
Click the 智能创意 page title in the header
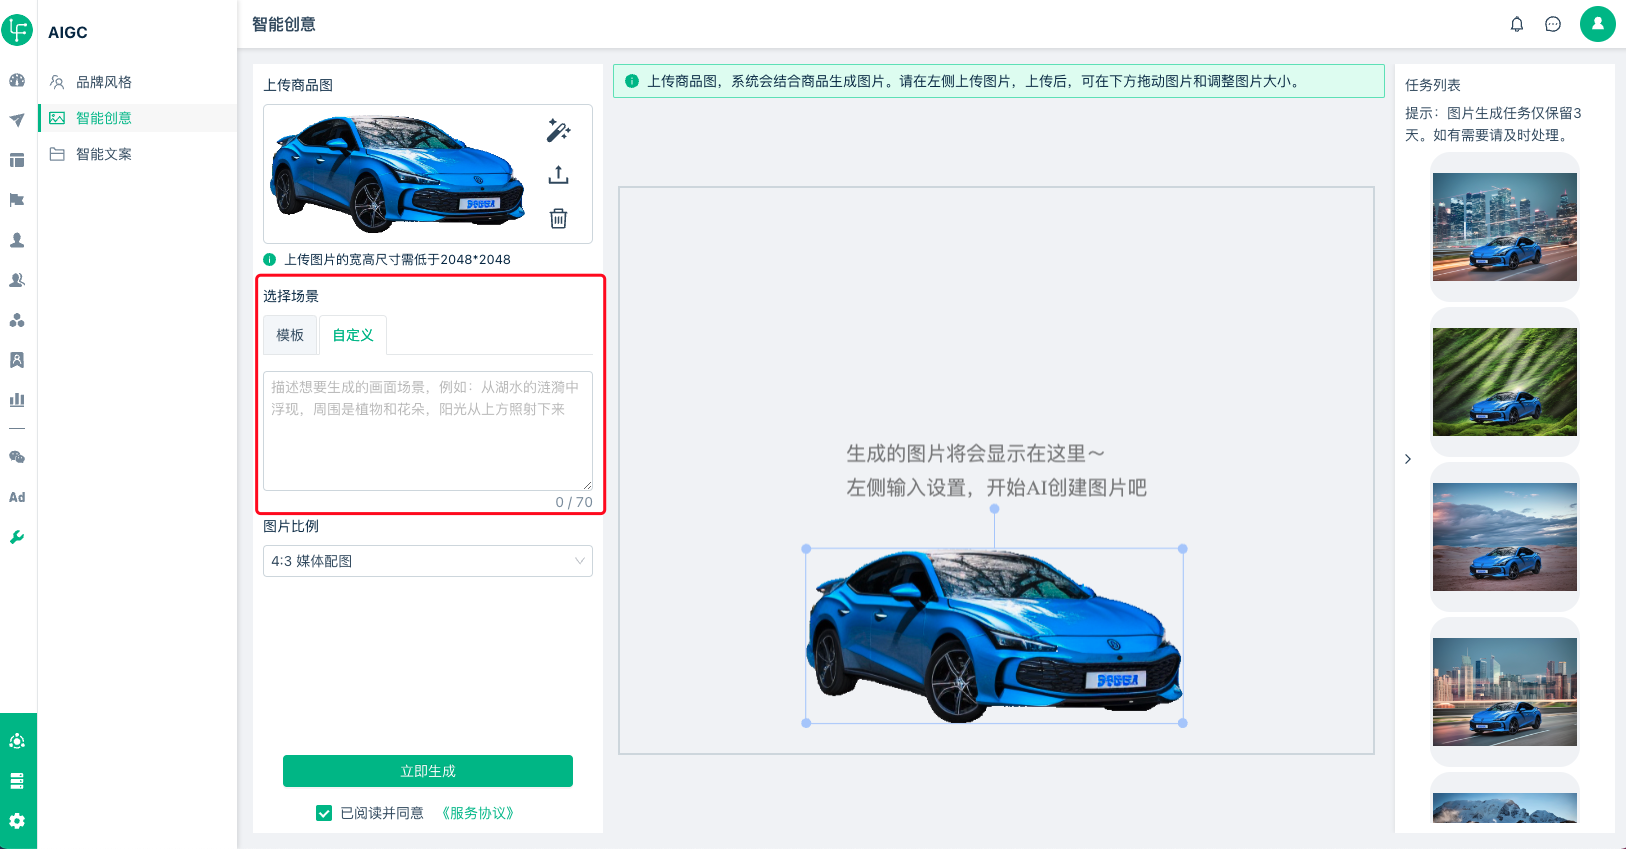(x=284, y=24)
